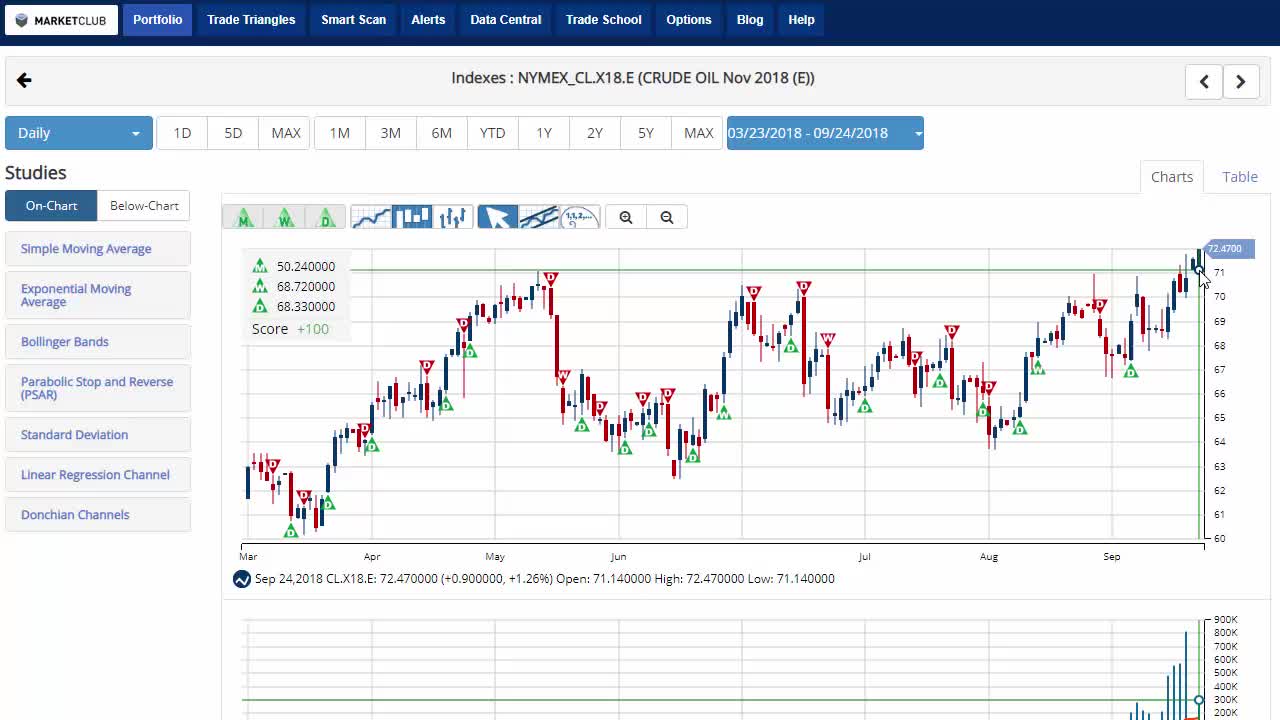Set range to 5Y

[646, 133]
